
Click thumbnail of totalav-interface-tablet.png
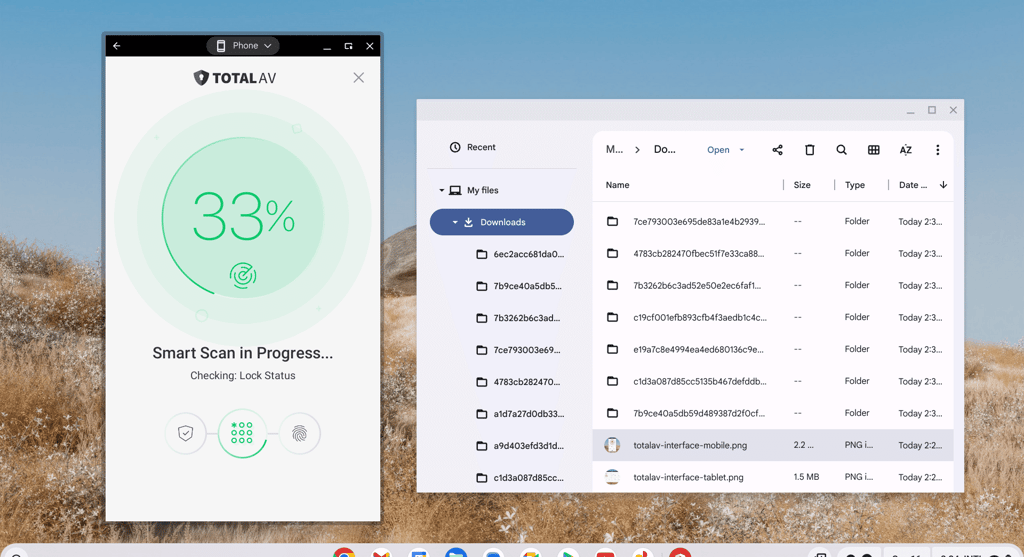tap(612, 477)
